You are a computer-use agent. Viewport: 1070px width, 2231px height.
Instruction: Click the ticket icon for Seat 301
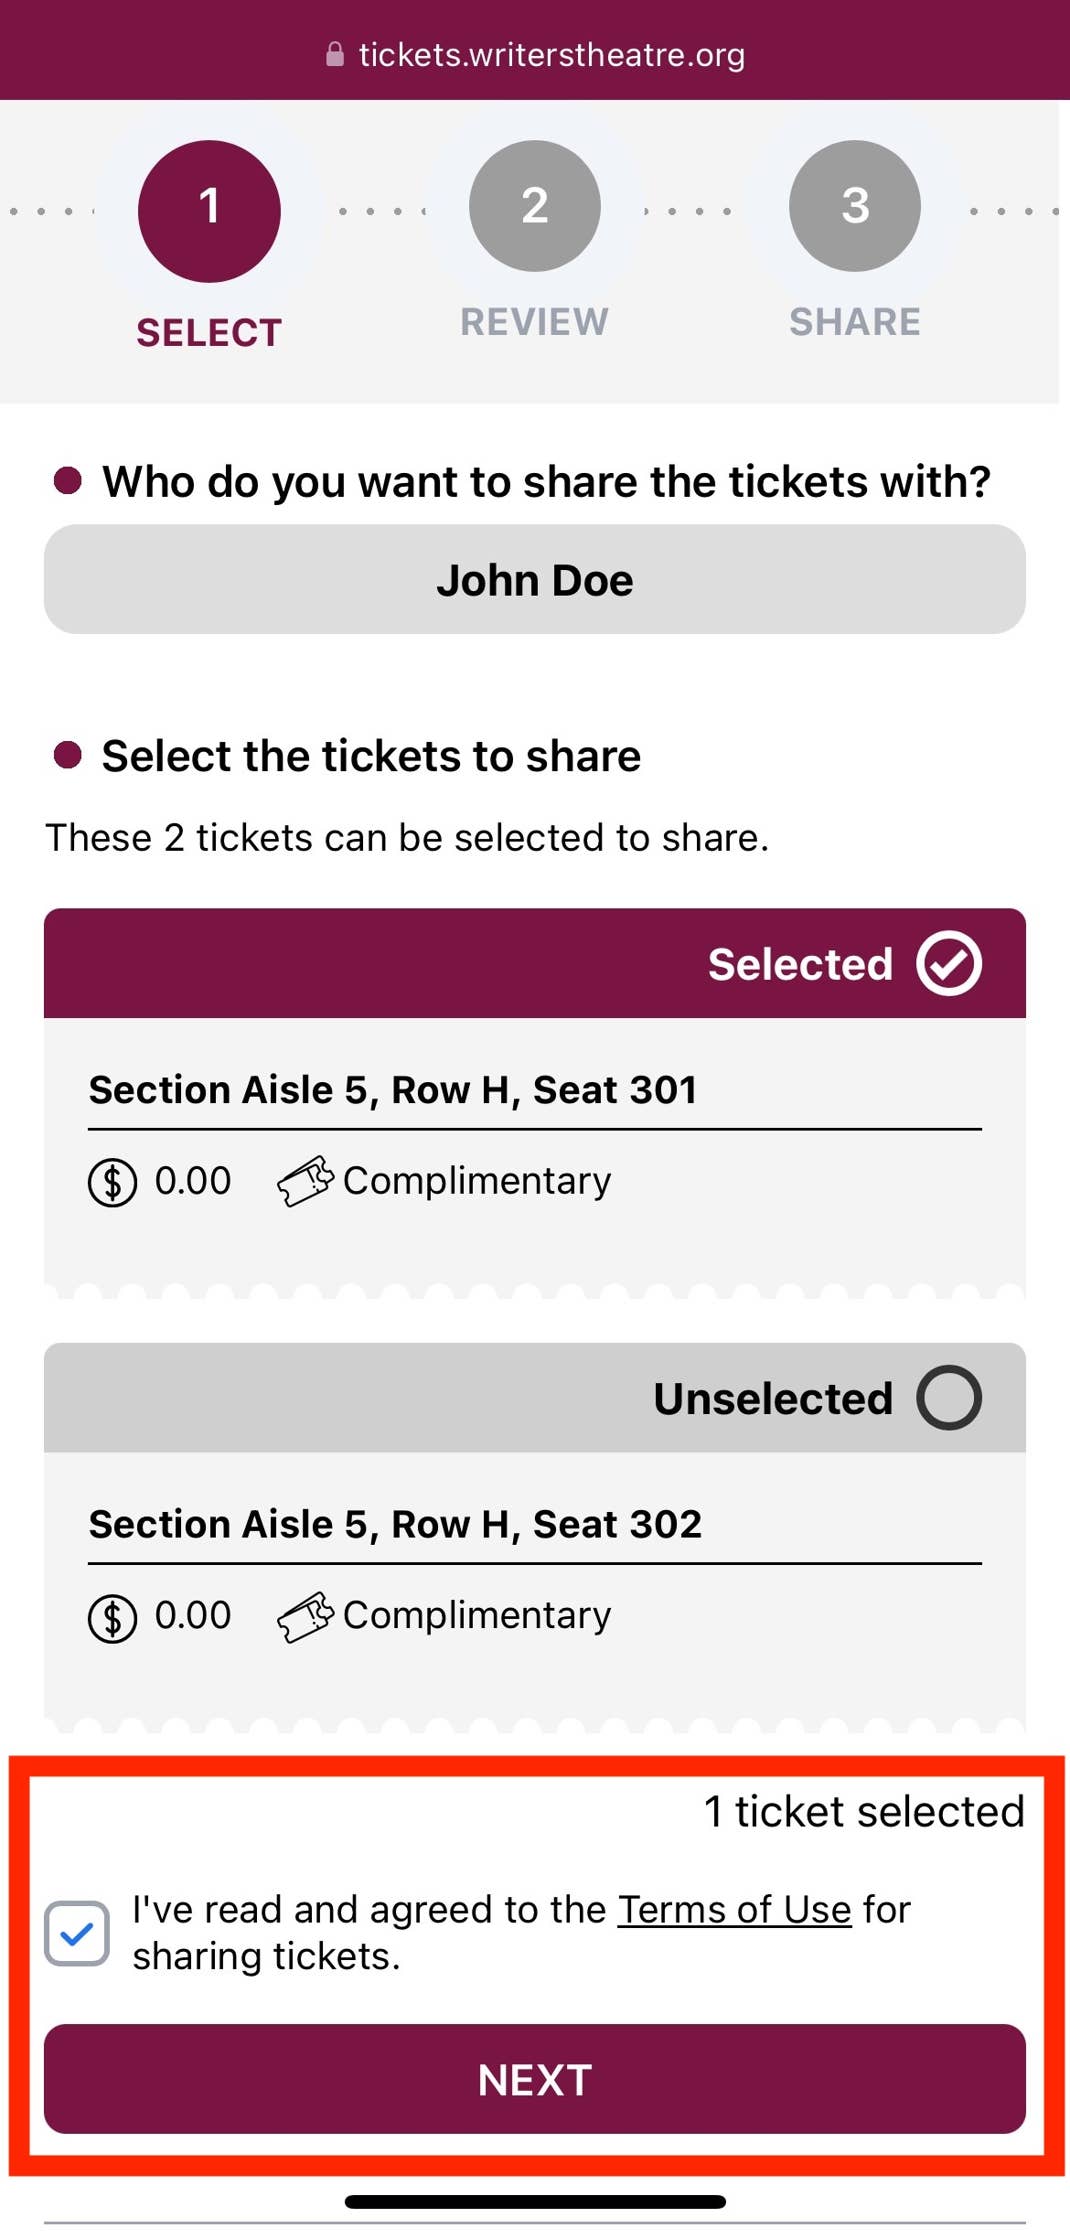(x=305, y=1181)
